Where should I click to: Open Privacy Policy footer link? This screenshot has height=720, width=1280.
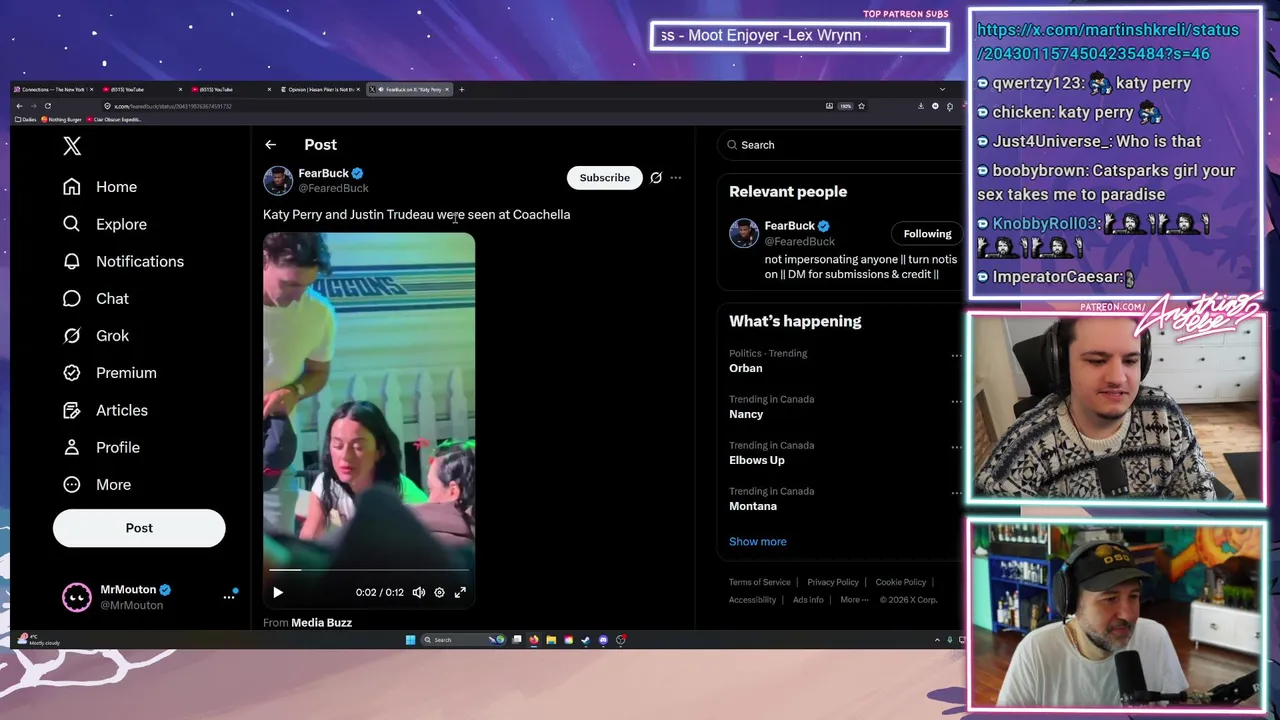[833, 582]
